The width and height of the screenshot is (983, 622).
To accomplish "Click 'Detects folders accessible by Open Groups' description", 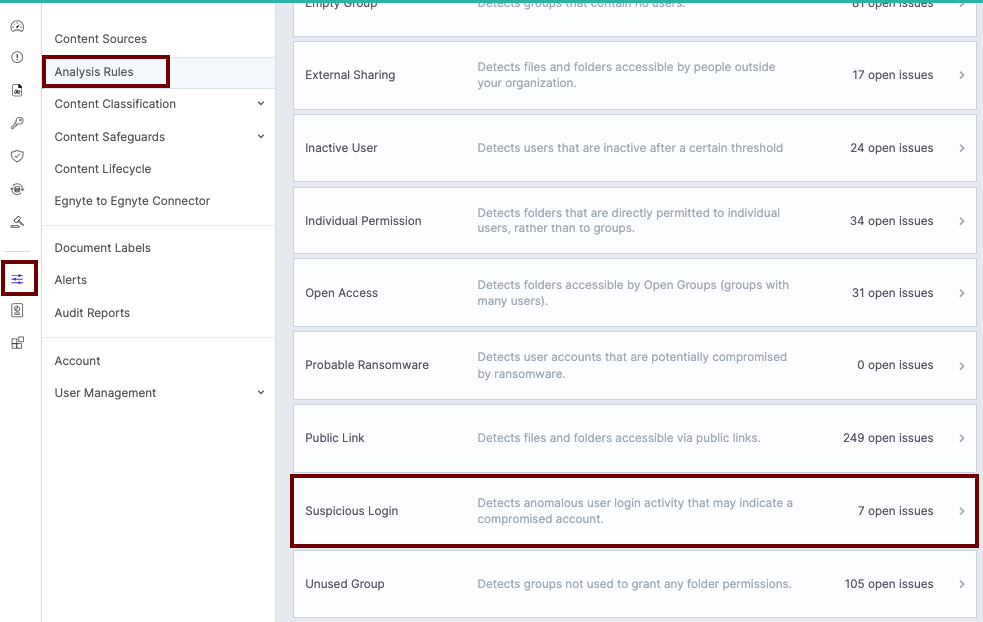I will point(633,293).
